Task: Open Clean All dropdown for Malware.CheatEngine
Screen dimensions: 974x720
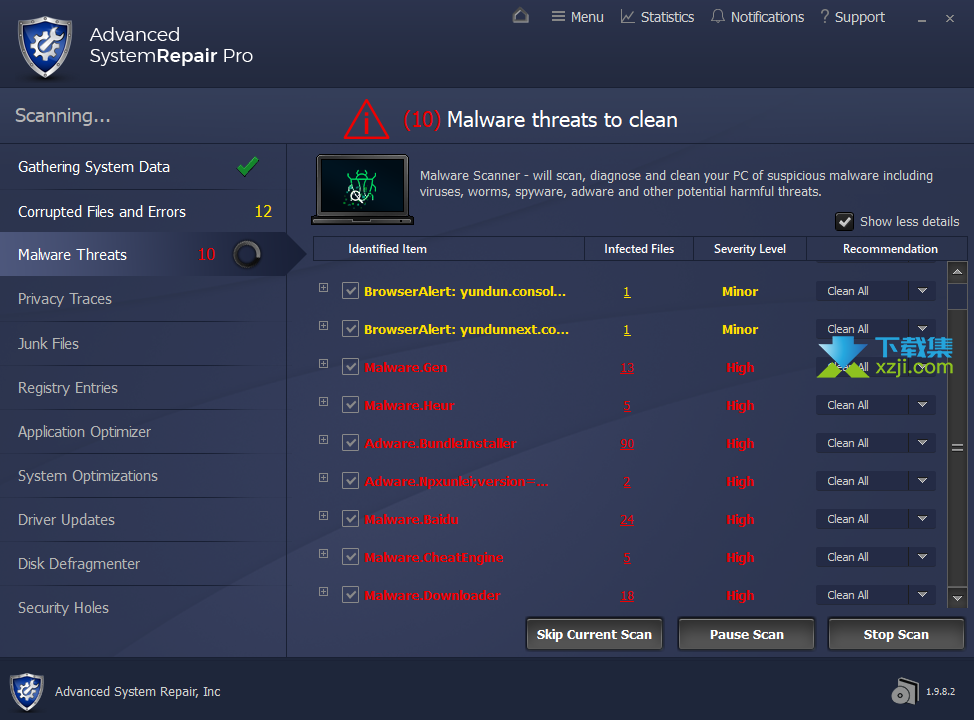Action: click(x=922, y=557)
